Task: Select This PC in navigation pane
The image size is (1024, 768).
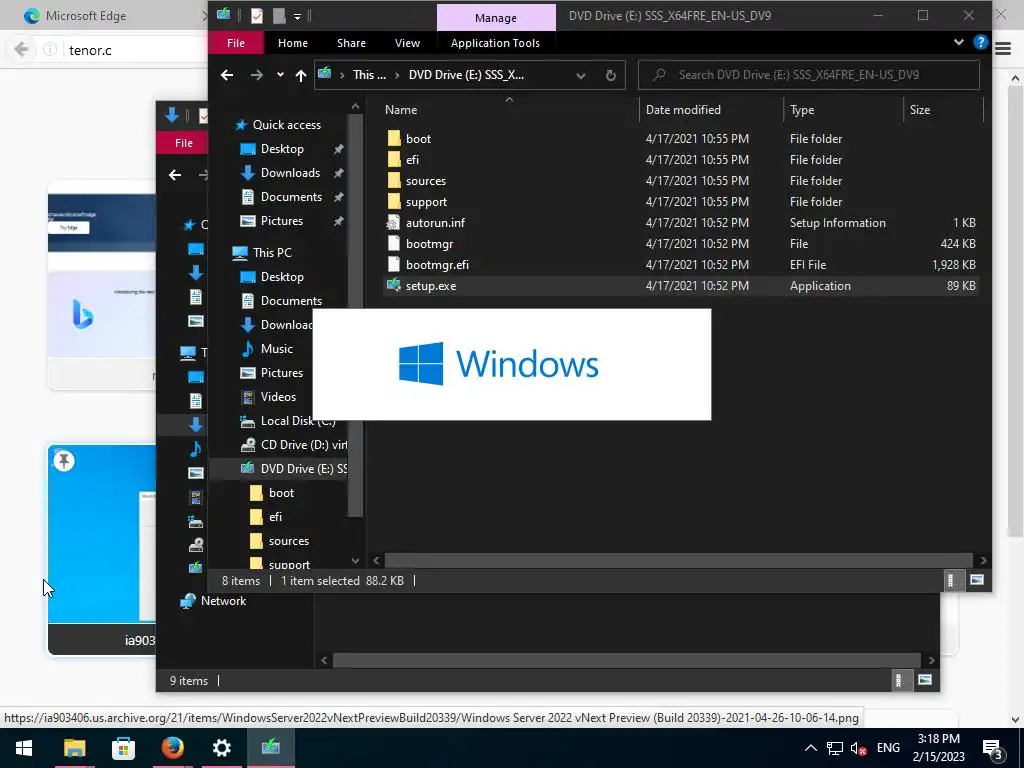Action: (x=272, y=253)
